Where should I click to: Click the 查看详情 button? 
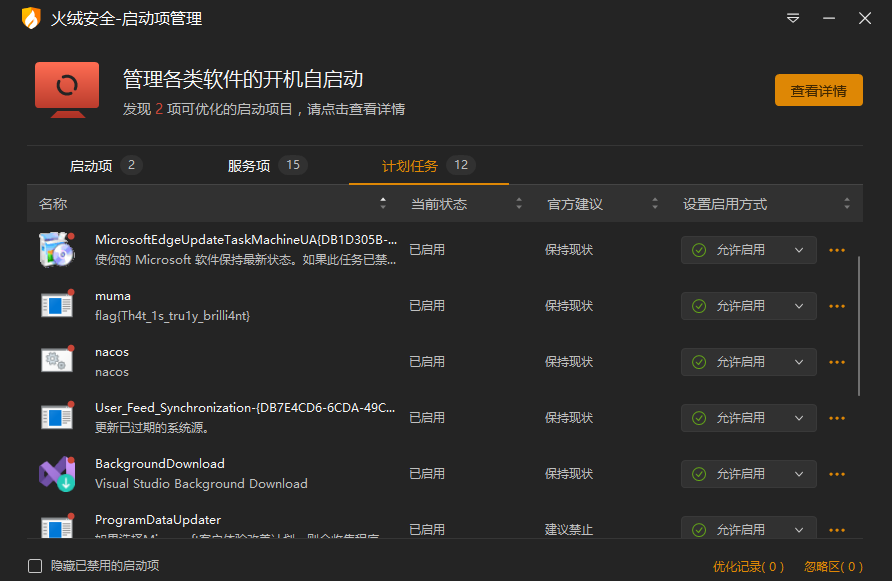click(819, 90)
